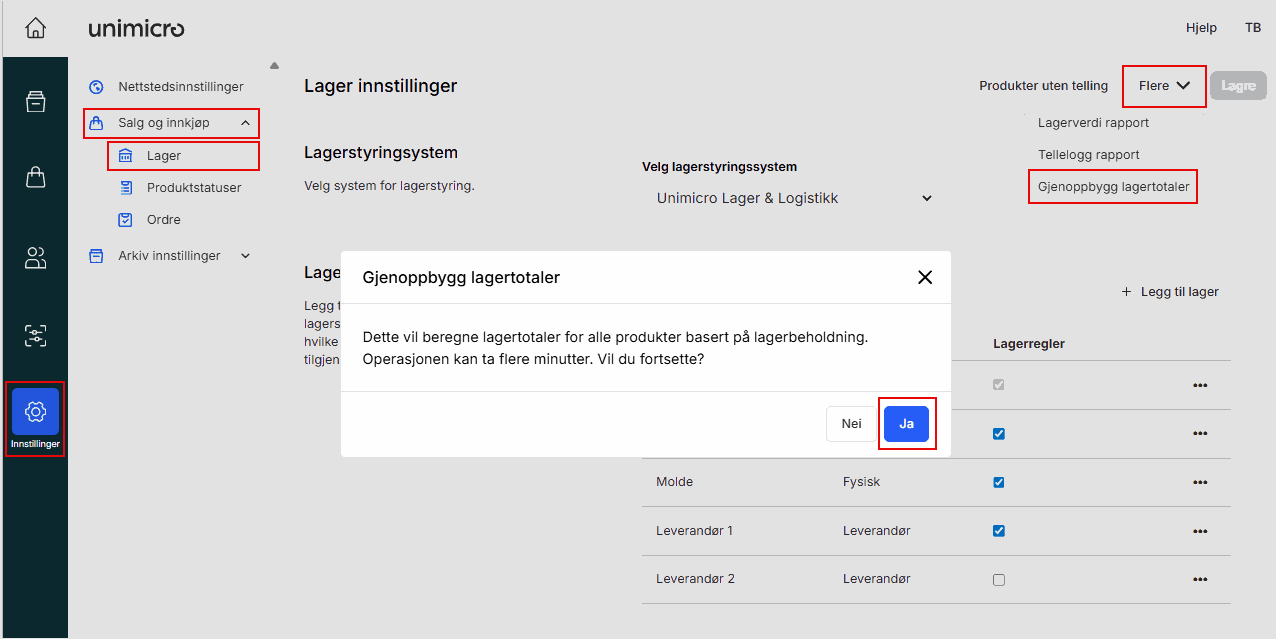Viewport: 1276px width, 639px height.
Task: Enable the Lagerregler checkbox for Leverandør 2
Action: coord(998,578)
